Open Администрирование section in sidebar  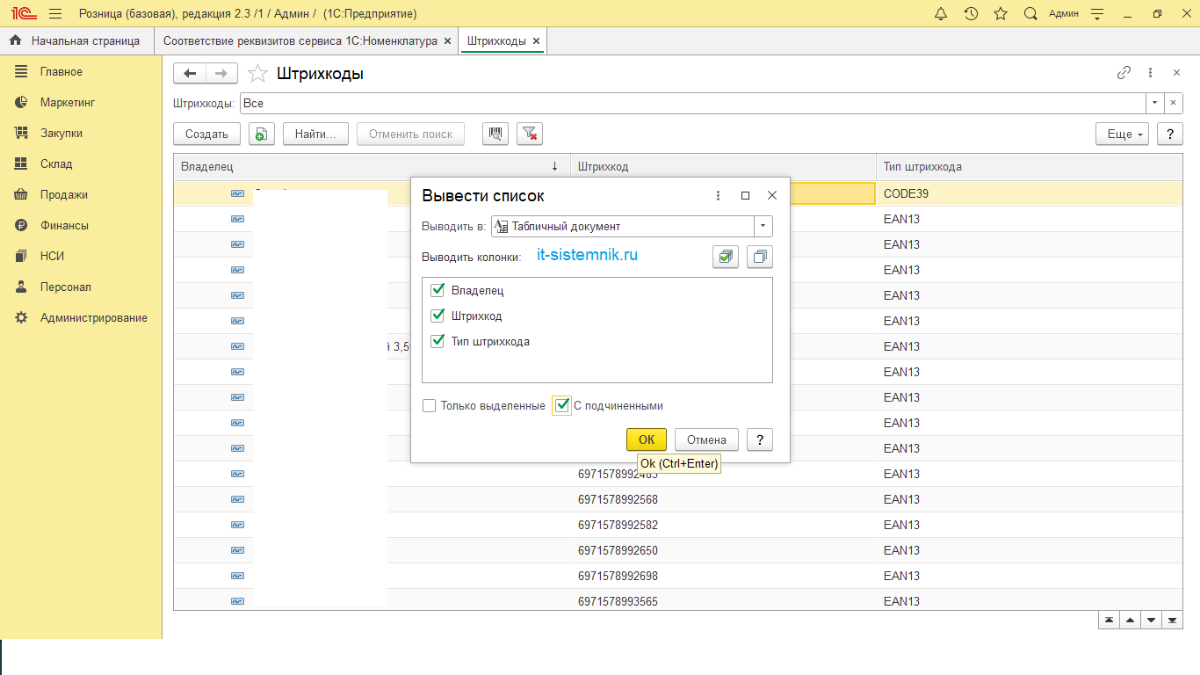93,318
